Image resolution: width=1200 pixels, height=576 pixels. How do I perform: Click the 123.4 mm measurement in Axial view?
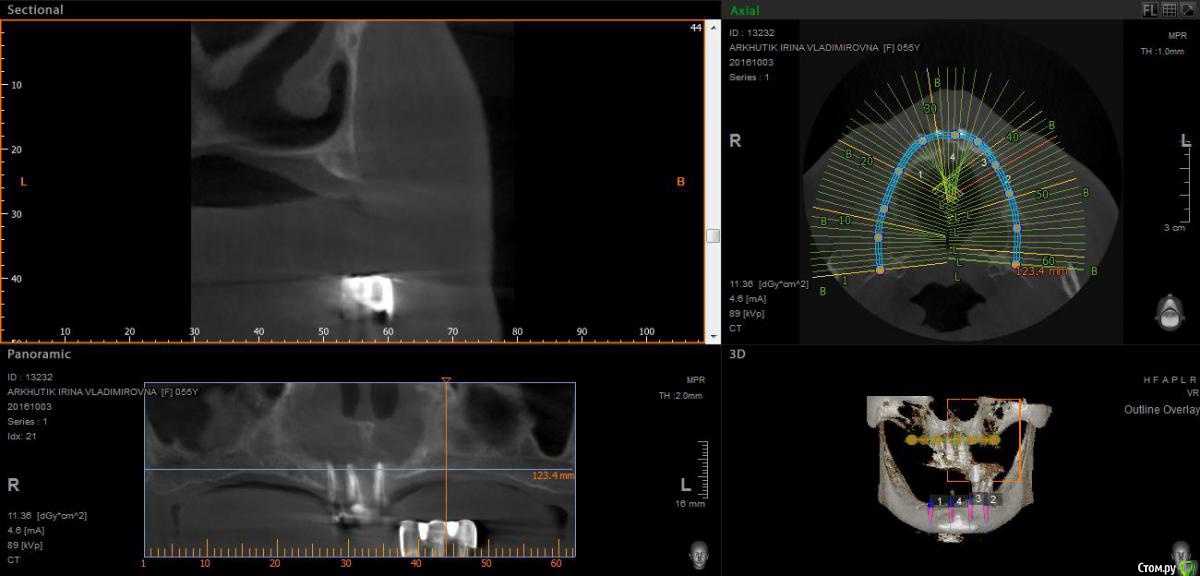1041,270
